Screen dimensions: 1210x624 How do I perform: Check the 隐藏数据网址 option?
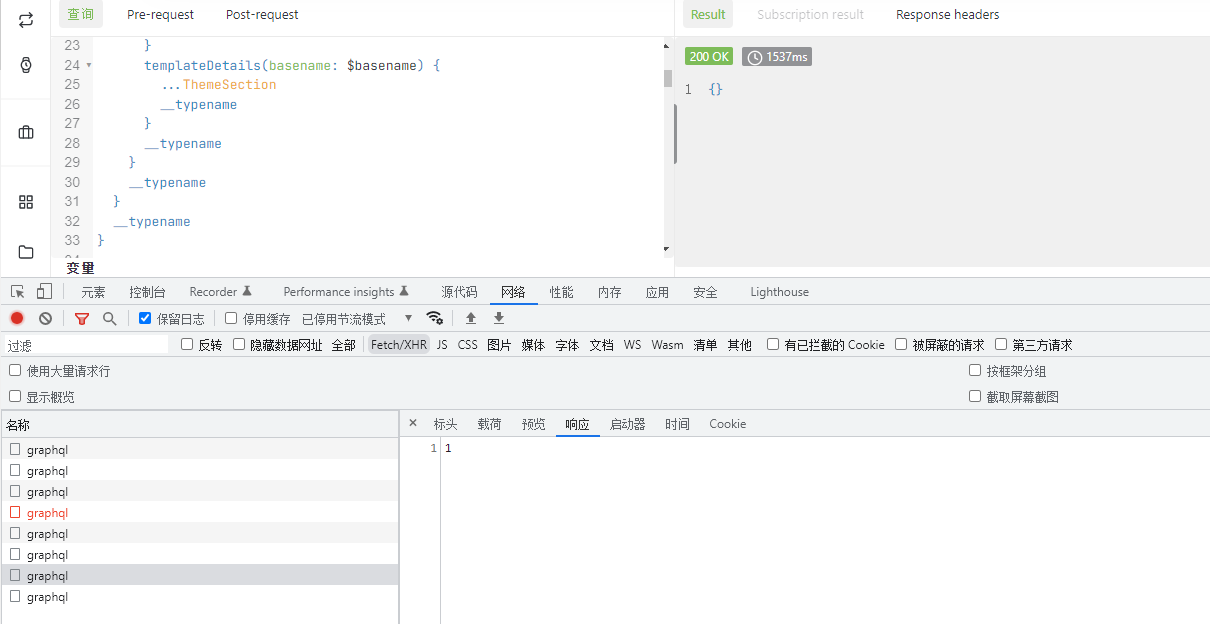click(239, 345)
